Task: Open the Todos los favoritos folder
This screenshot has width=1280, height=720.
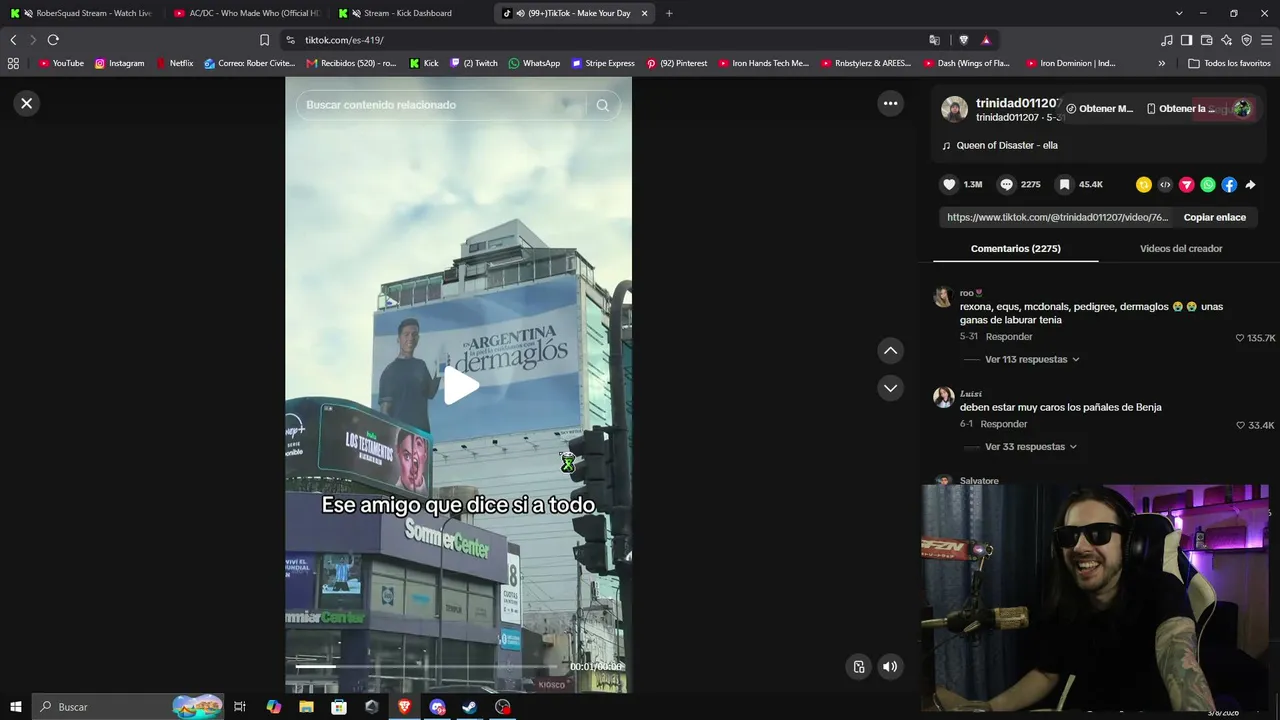Action: (x=1229, y=63)
